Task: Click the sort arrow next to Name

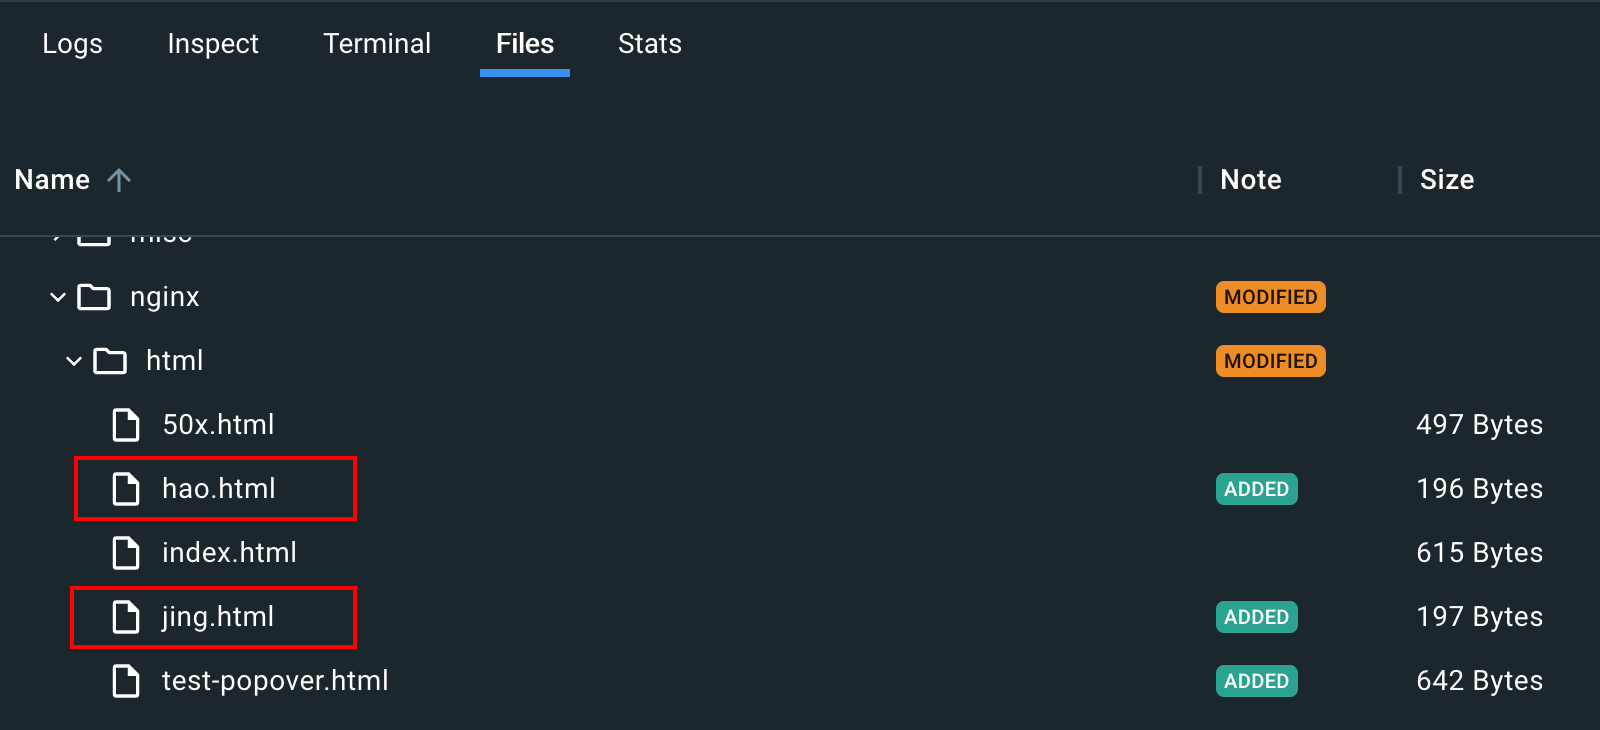Action: [x=119, y=180]
